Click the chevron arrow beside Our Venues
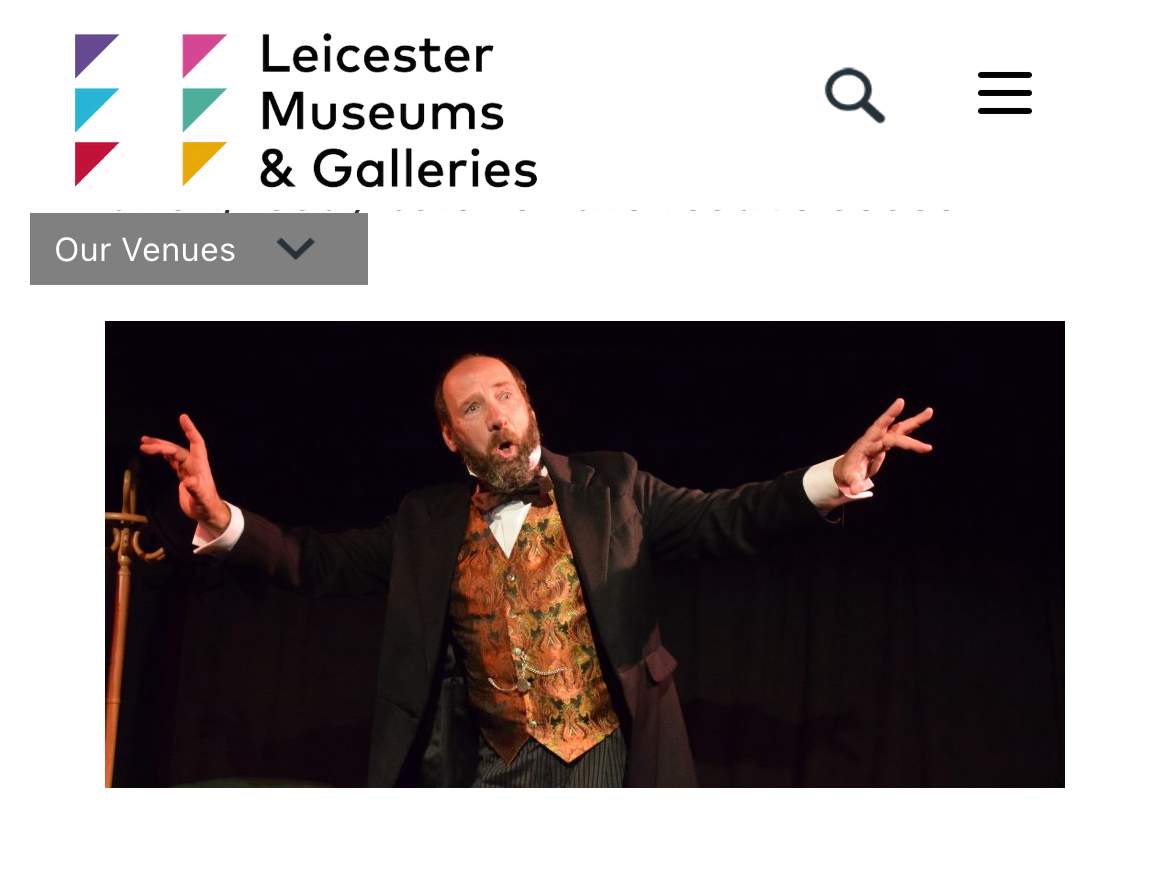 tap(295, 248)
